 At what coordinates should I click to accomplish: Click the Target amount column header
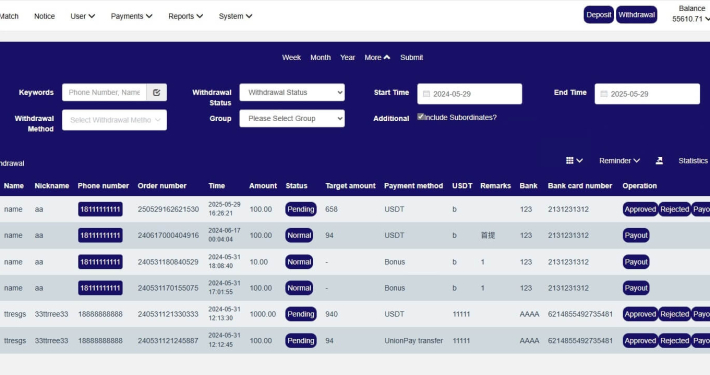click(350, 186)
